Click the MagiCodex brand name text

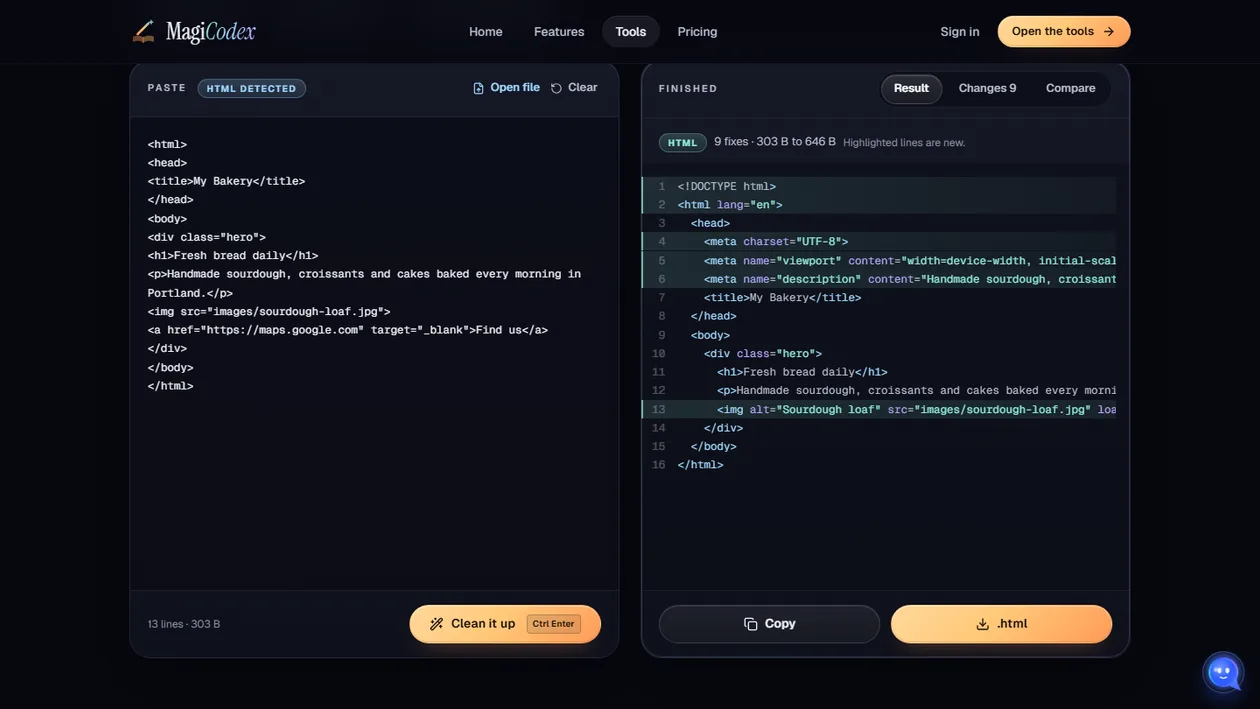(x=210, y=32)
